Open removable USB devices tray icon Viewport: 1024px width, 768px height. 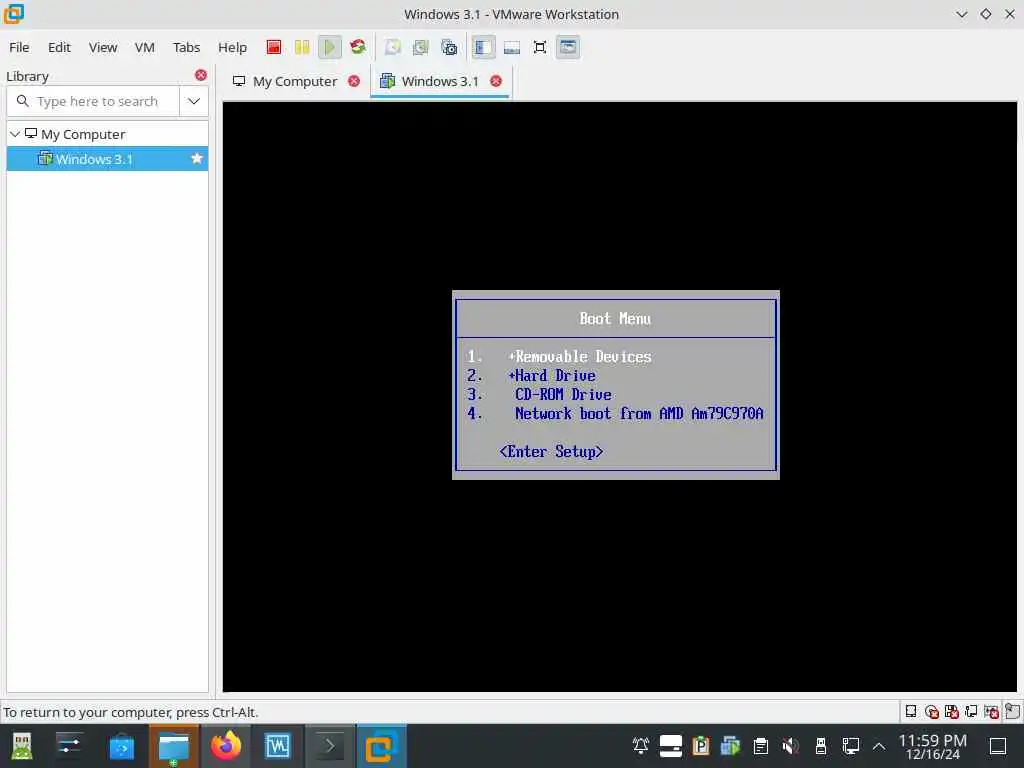pyautogui.click(x=820, y=745)
